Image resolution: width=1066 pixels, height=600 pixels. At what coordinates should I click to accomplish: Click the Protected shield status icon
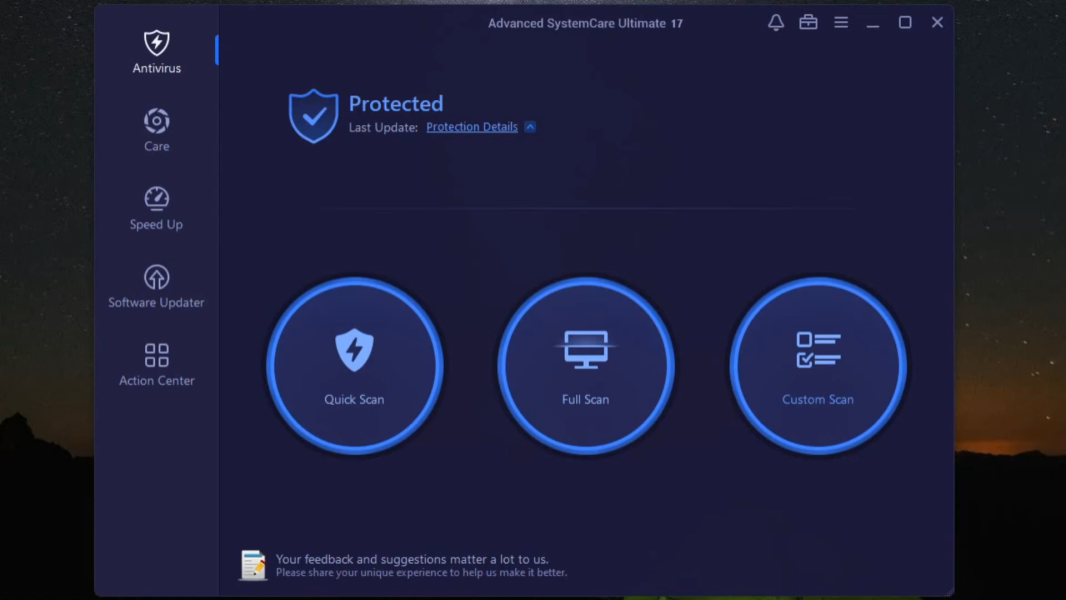313,116
